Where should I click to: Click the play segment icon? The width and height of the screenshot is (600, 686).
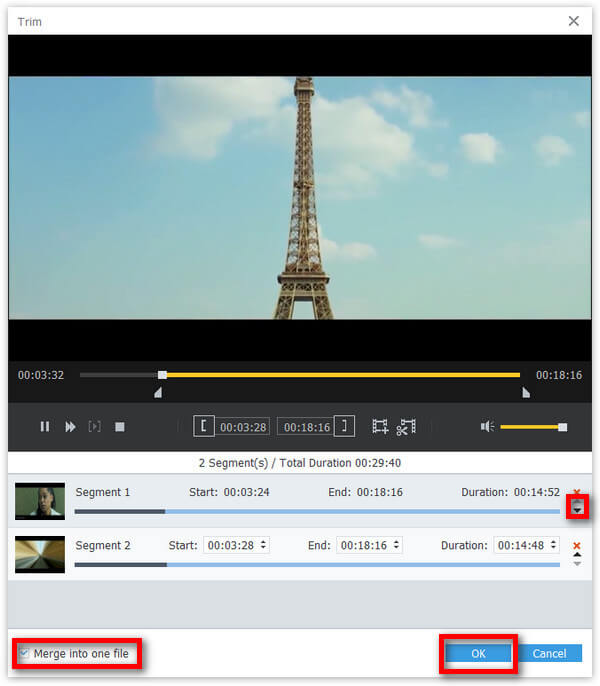pyautogui.click(x=95, y=427)
